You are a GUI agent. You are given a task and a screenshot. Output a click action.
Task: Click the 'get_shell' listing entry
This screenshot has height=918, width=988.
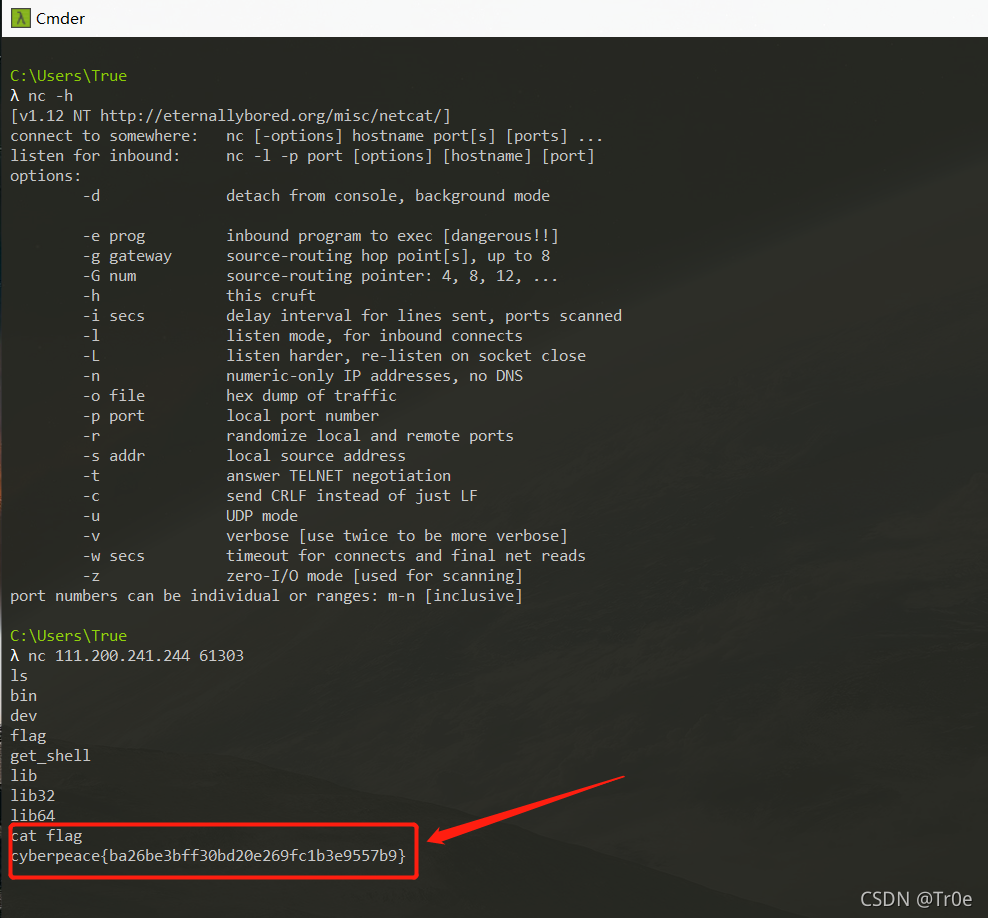tap(50, 756)
